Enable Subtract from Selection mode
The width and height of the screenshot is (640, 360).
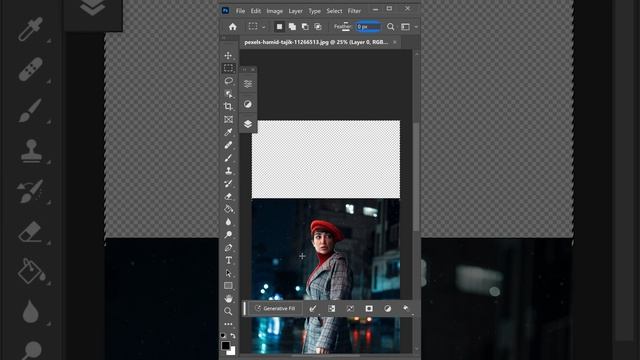[305, 27]
